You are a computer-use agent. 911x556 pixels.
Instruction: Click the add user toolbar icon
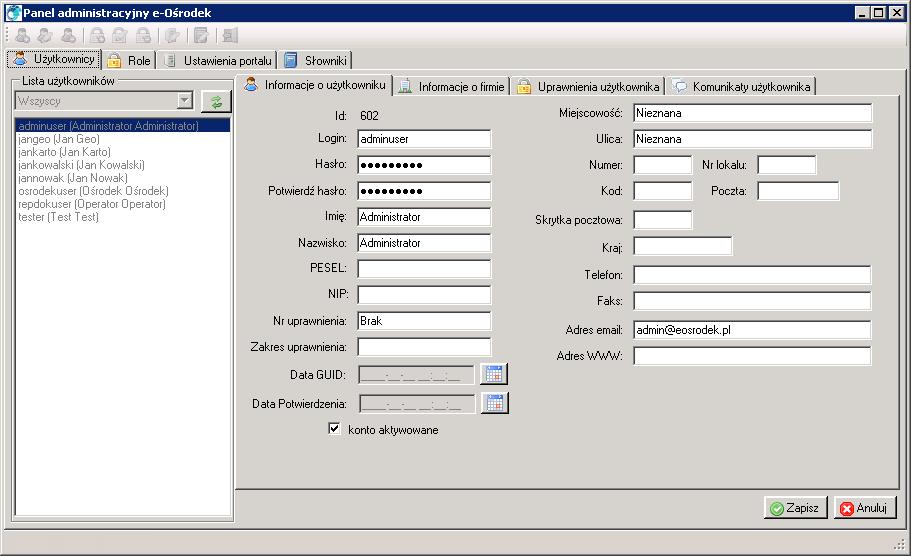(x=23, y=35)
